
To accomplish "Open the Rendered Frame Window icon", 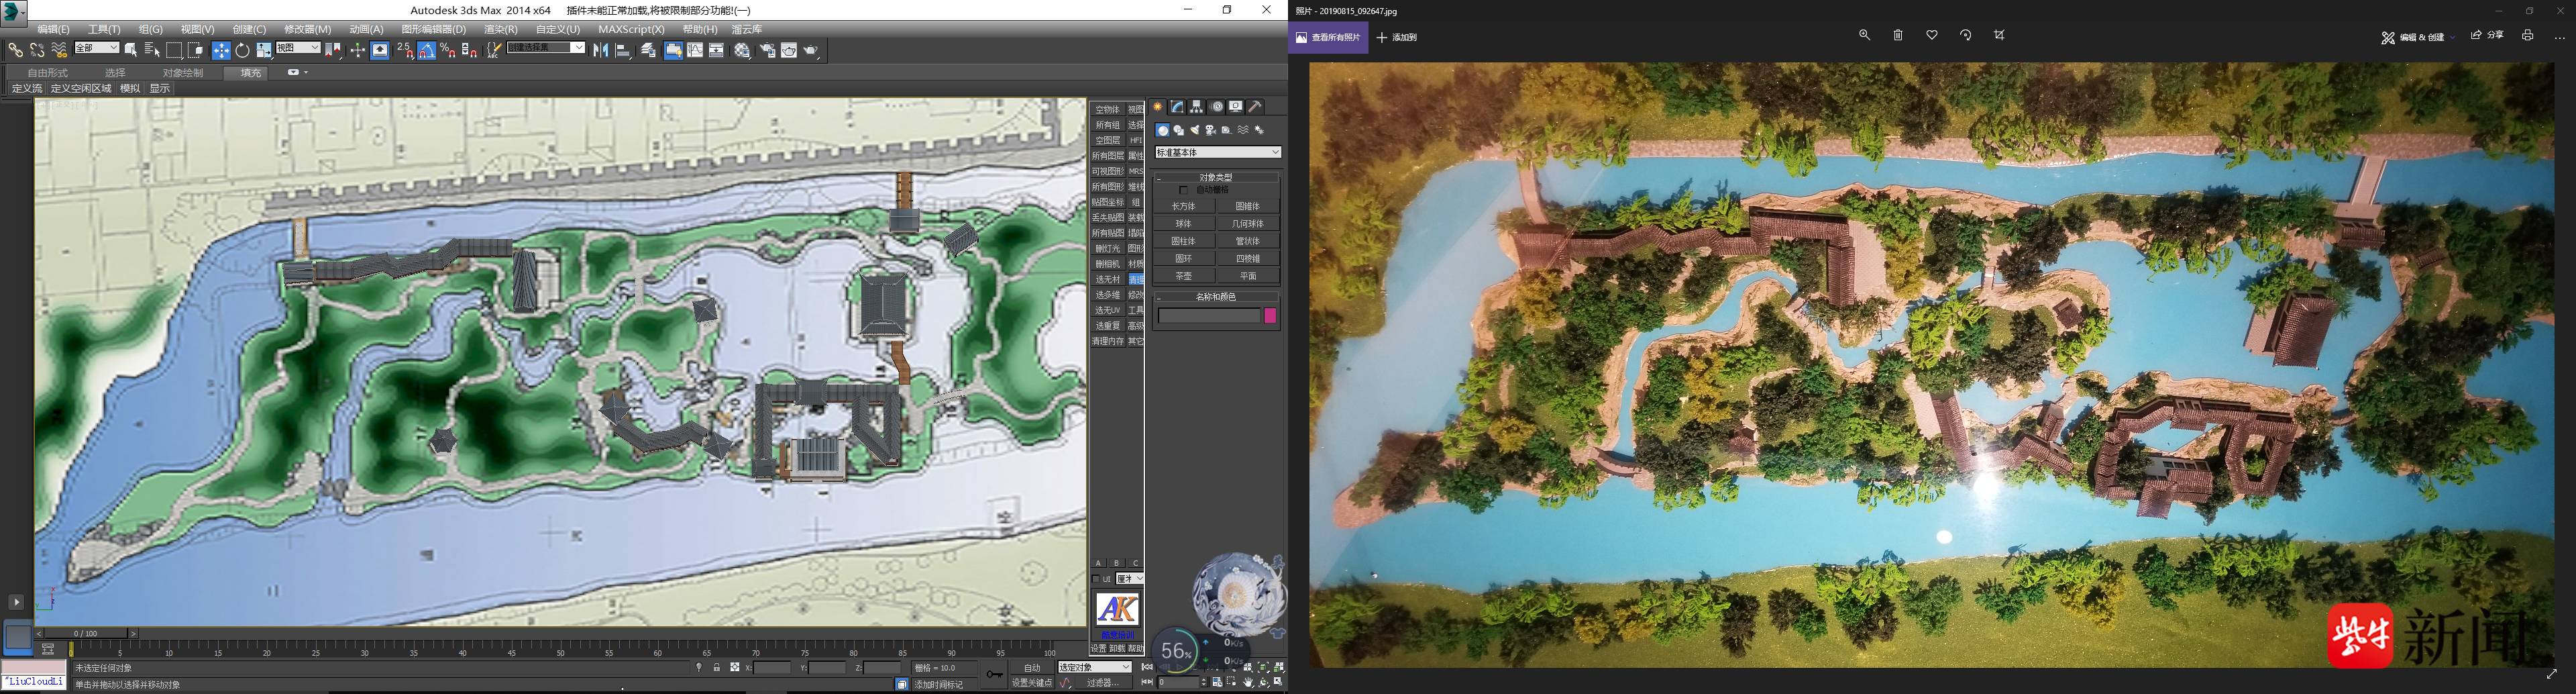I will 789,50.
